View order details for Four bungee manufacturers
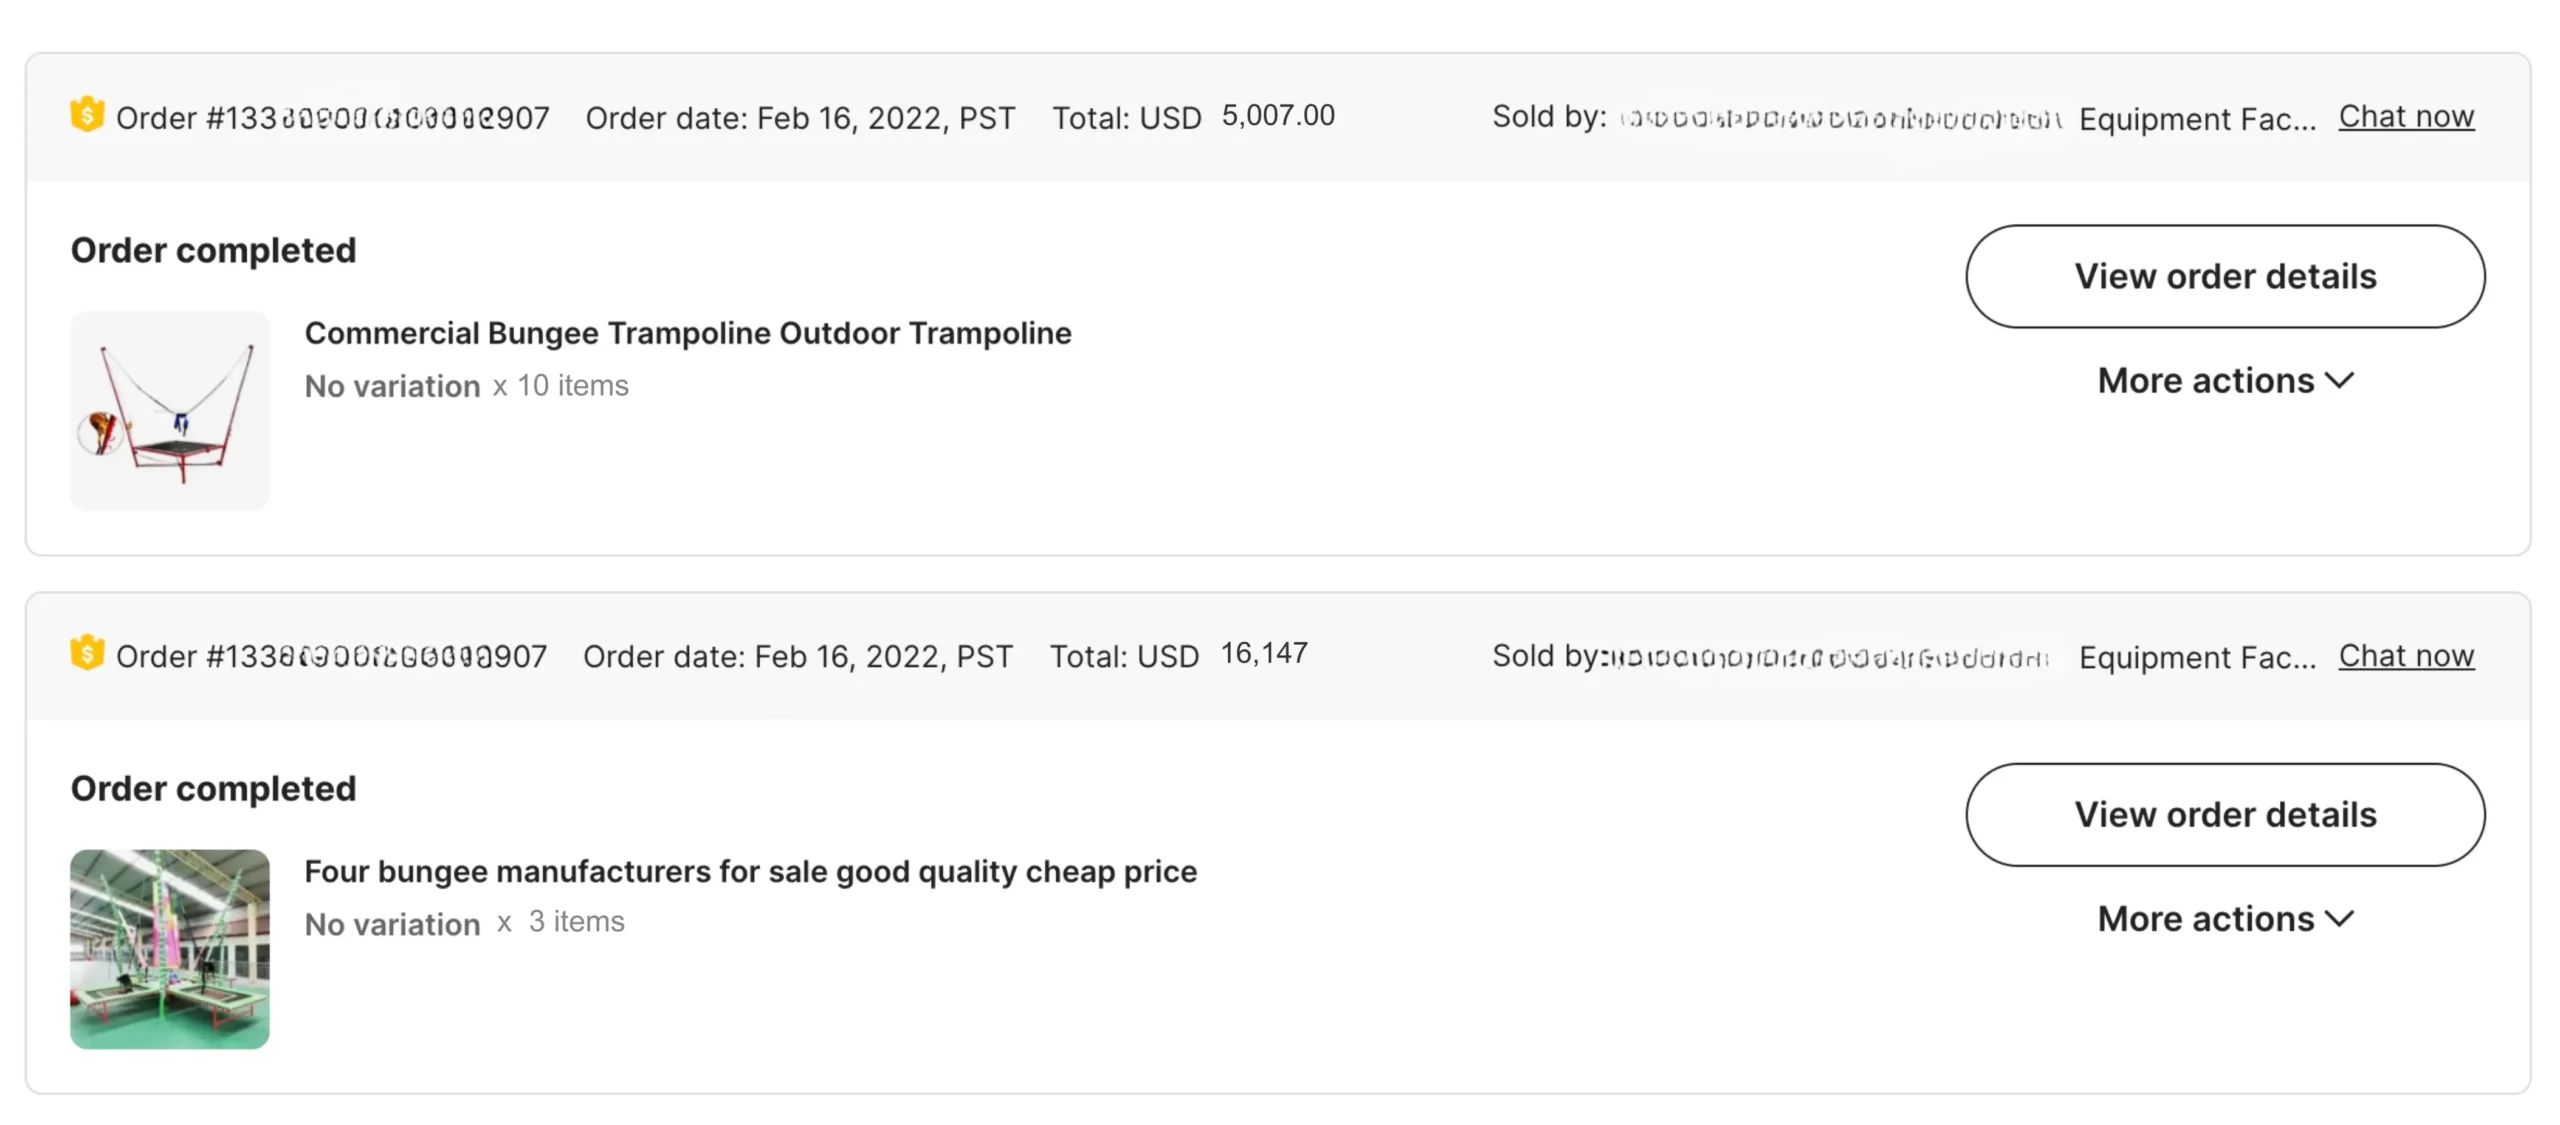 tap(2224, 814)
